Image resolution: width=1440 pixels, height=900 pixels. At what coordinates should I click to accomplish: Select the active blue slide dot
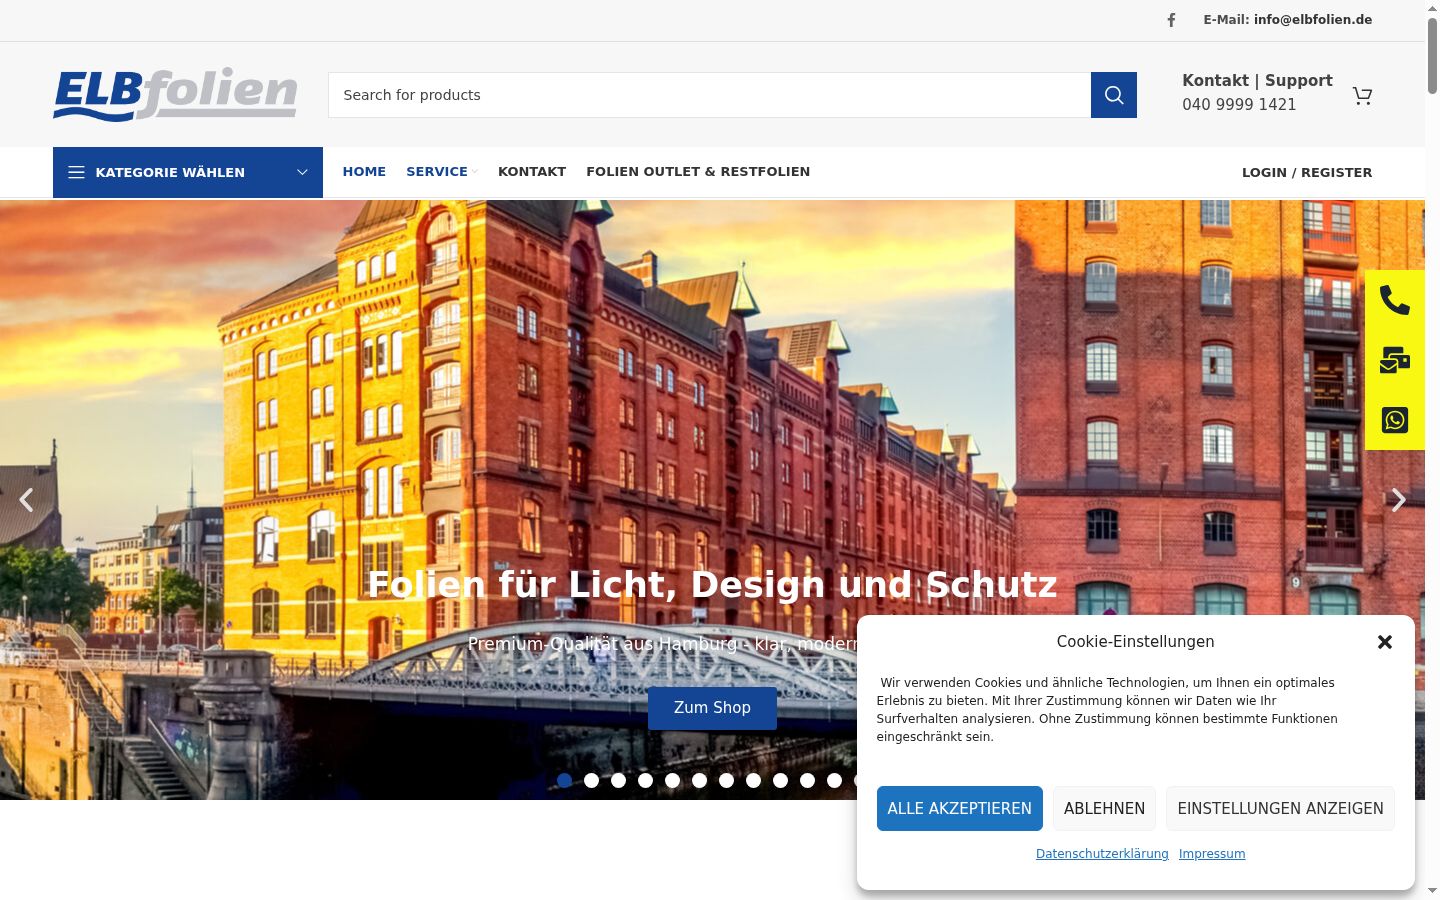click(x=565, y=780)
